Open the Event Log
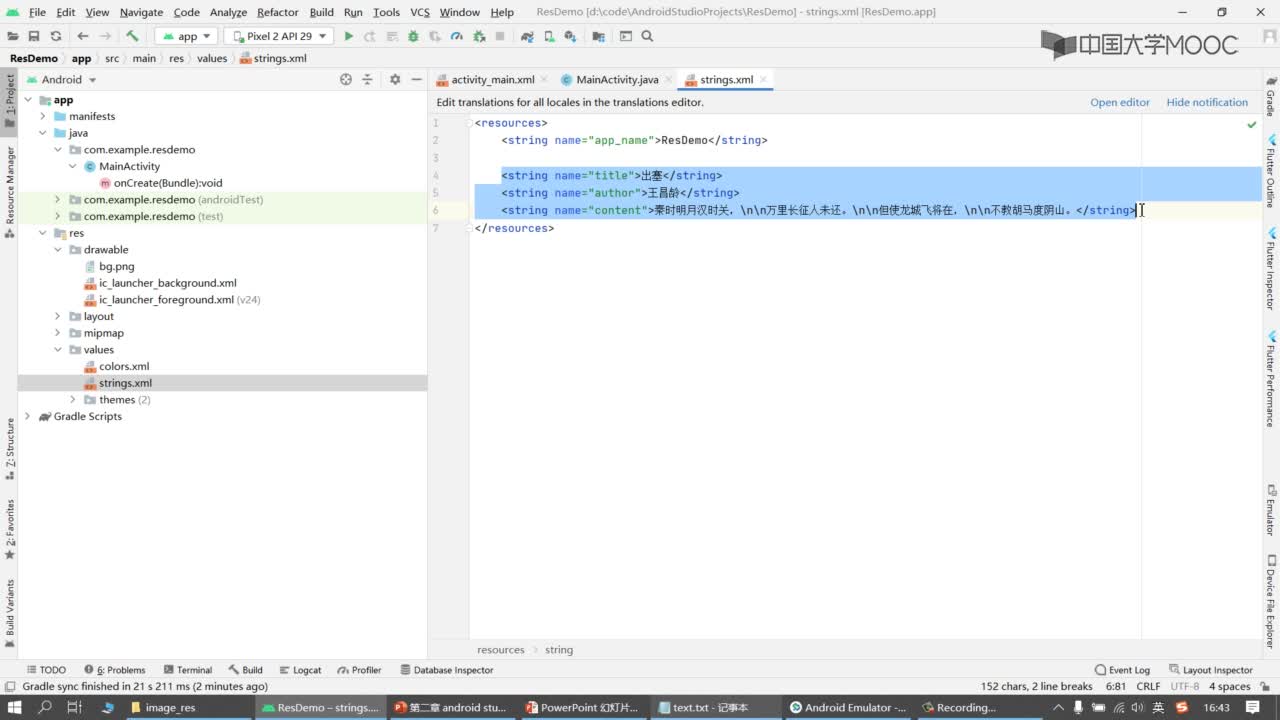Image resolution: width=1280 pixels, height=720 pixels. pos(1122,670)
